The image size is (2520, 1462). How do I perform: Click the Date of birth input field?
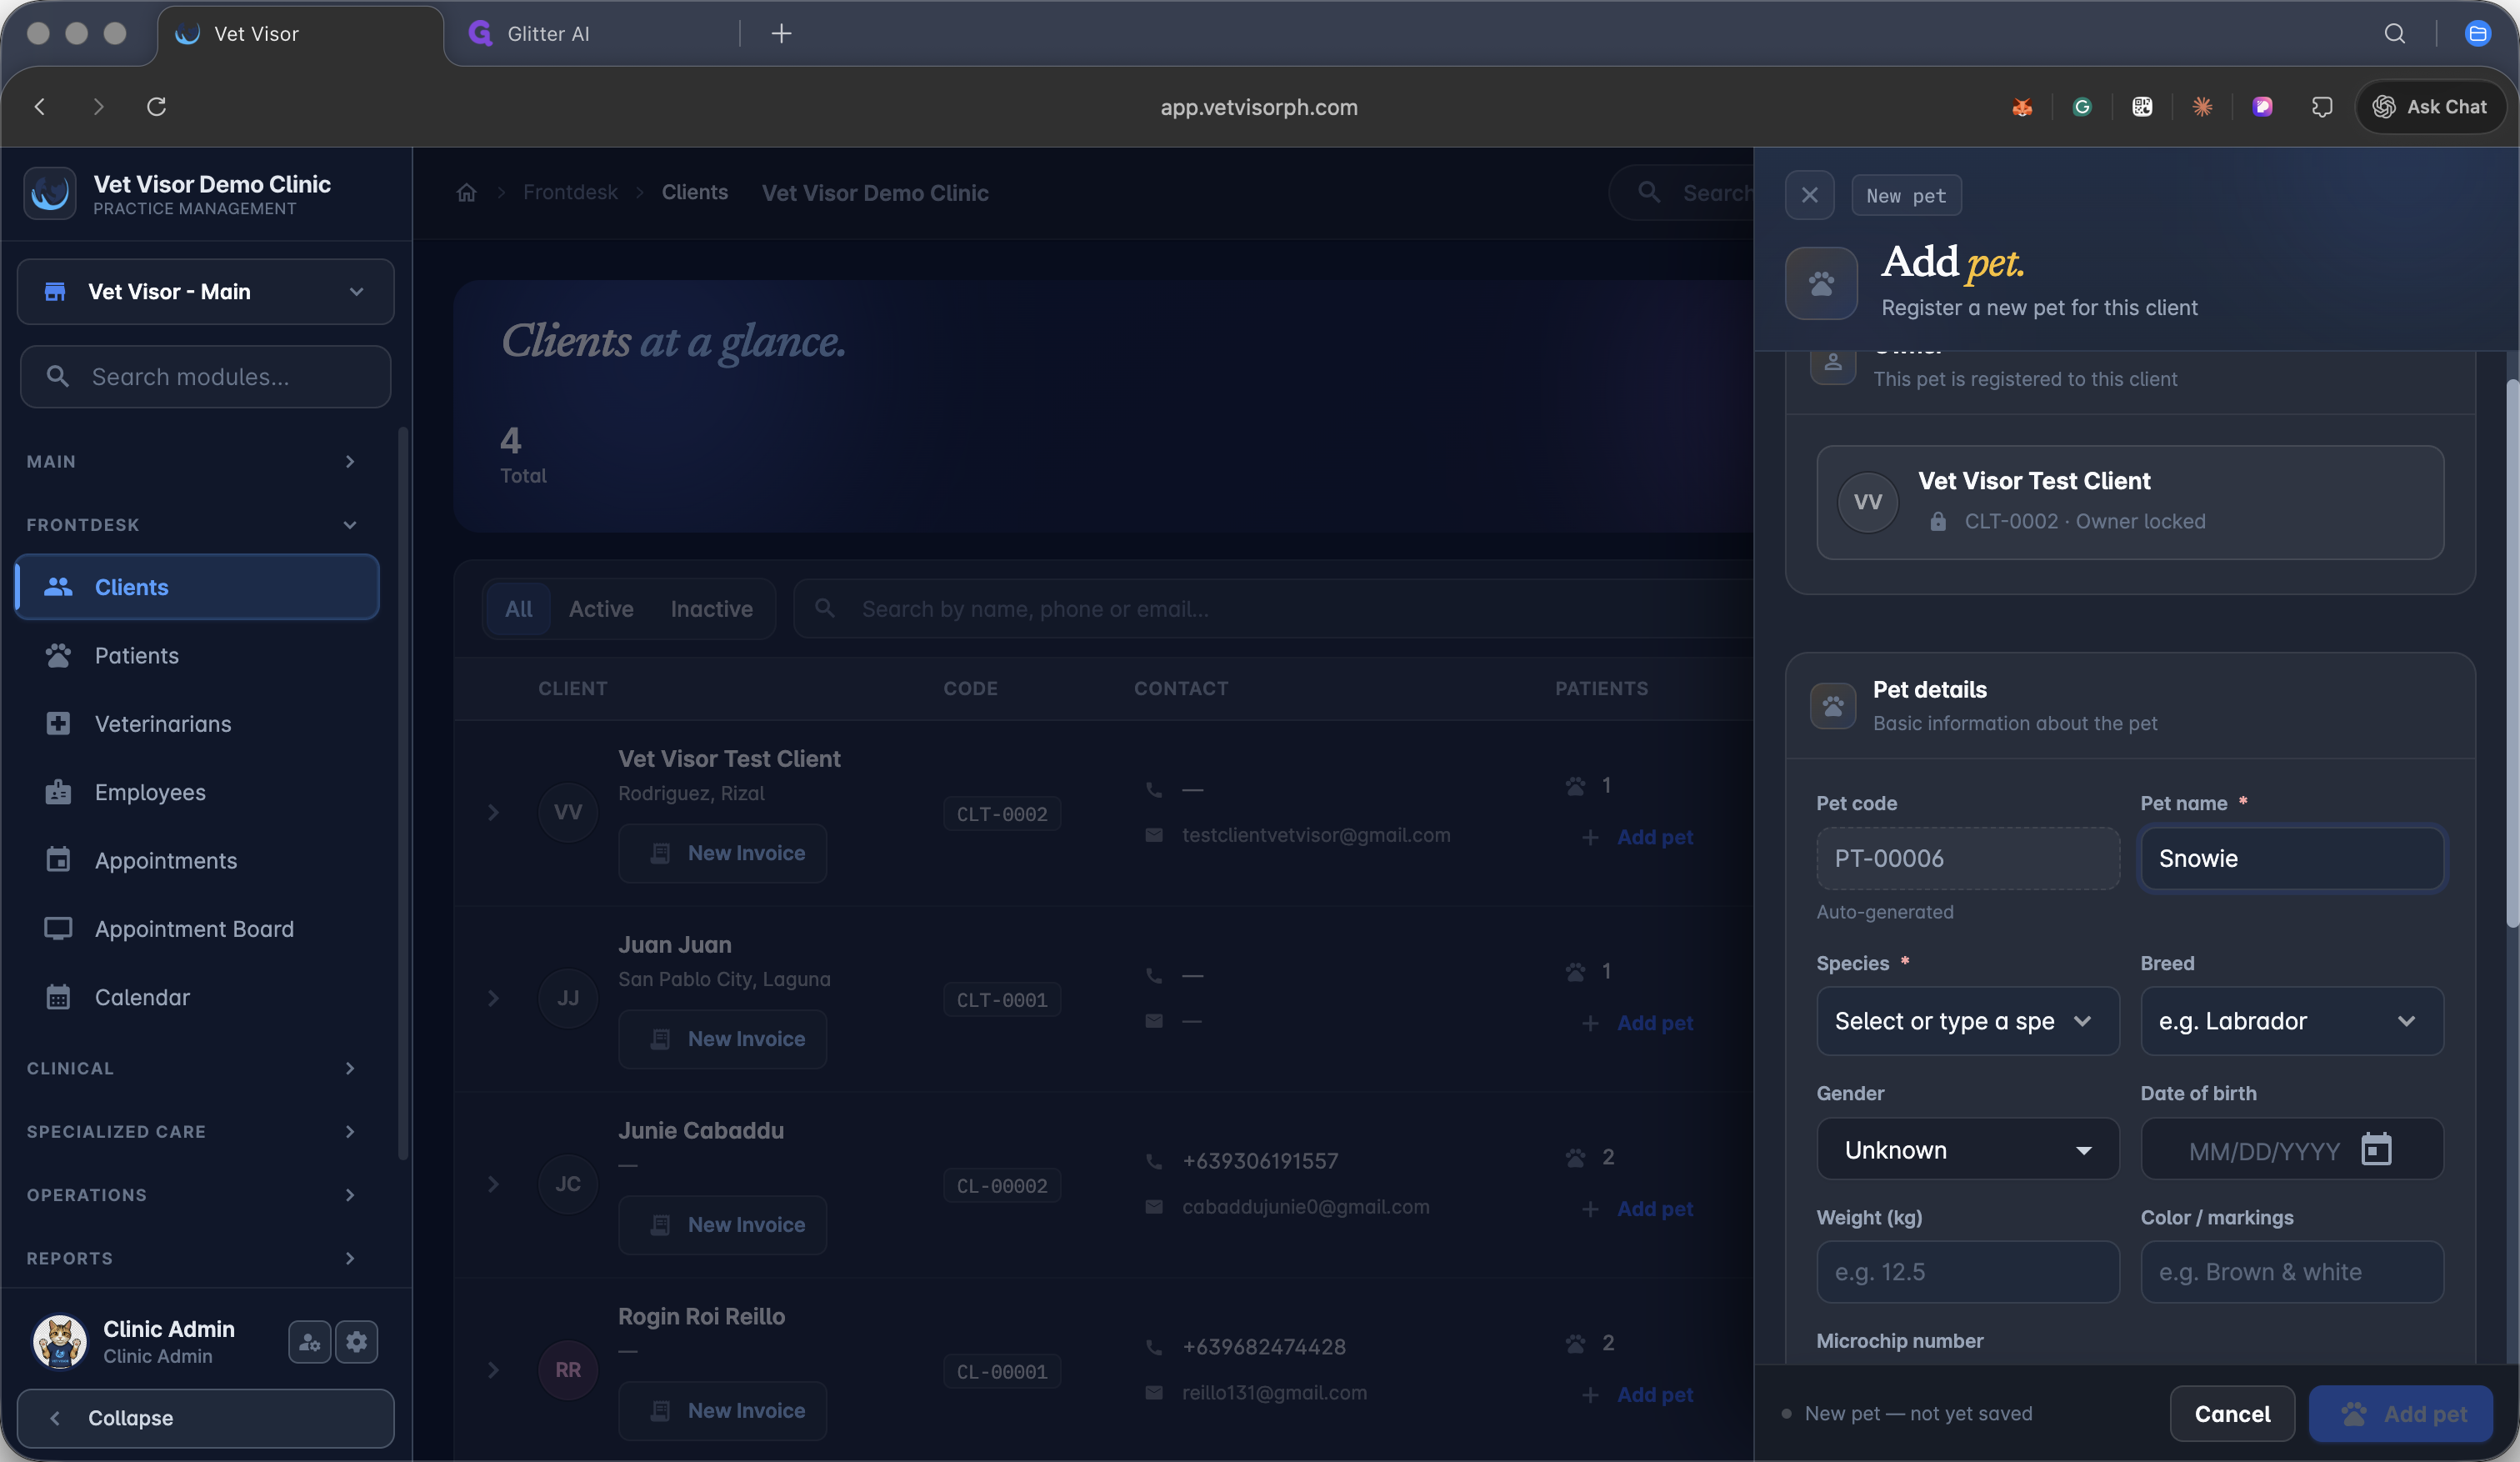pos(2291,1150)
